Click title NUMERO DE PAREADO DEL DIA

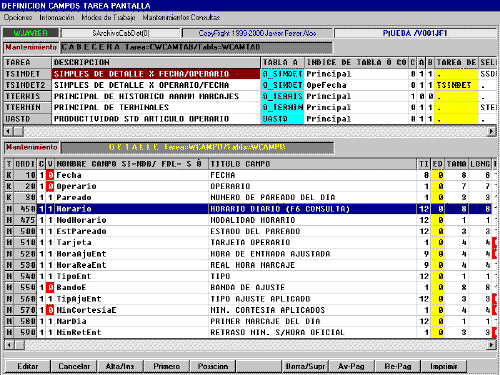(313, 197)
